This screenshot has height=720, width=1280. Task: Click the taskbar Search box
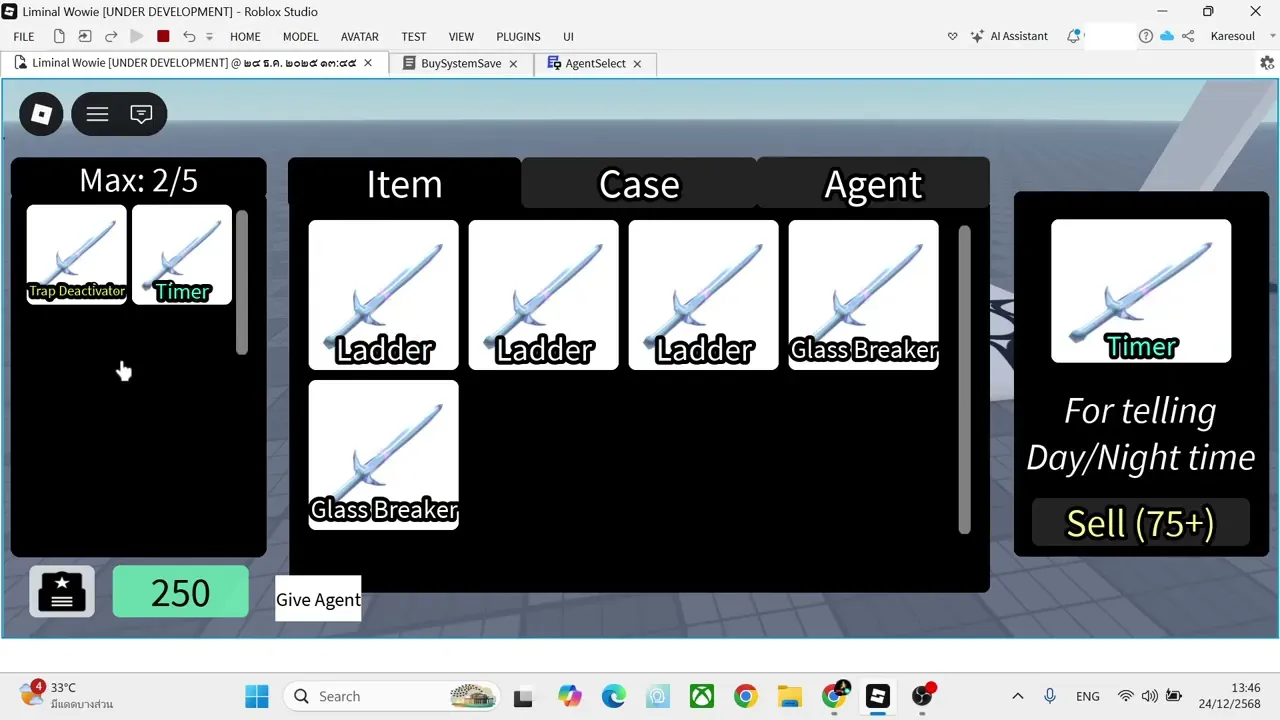391,696
